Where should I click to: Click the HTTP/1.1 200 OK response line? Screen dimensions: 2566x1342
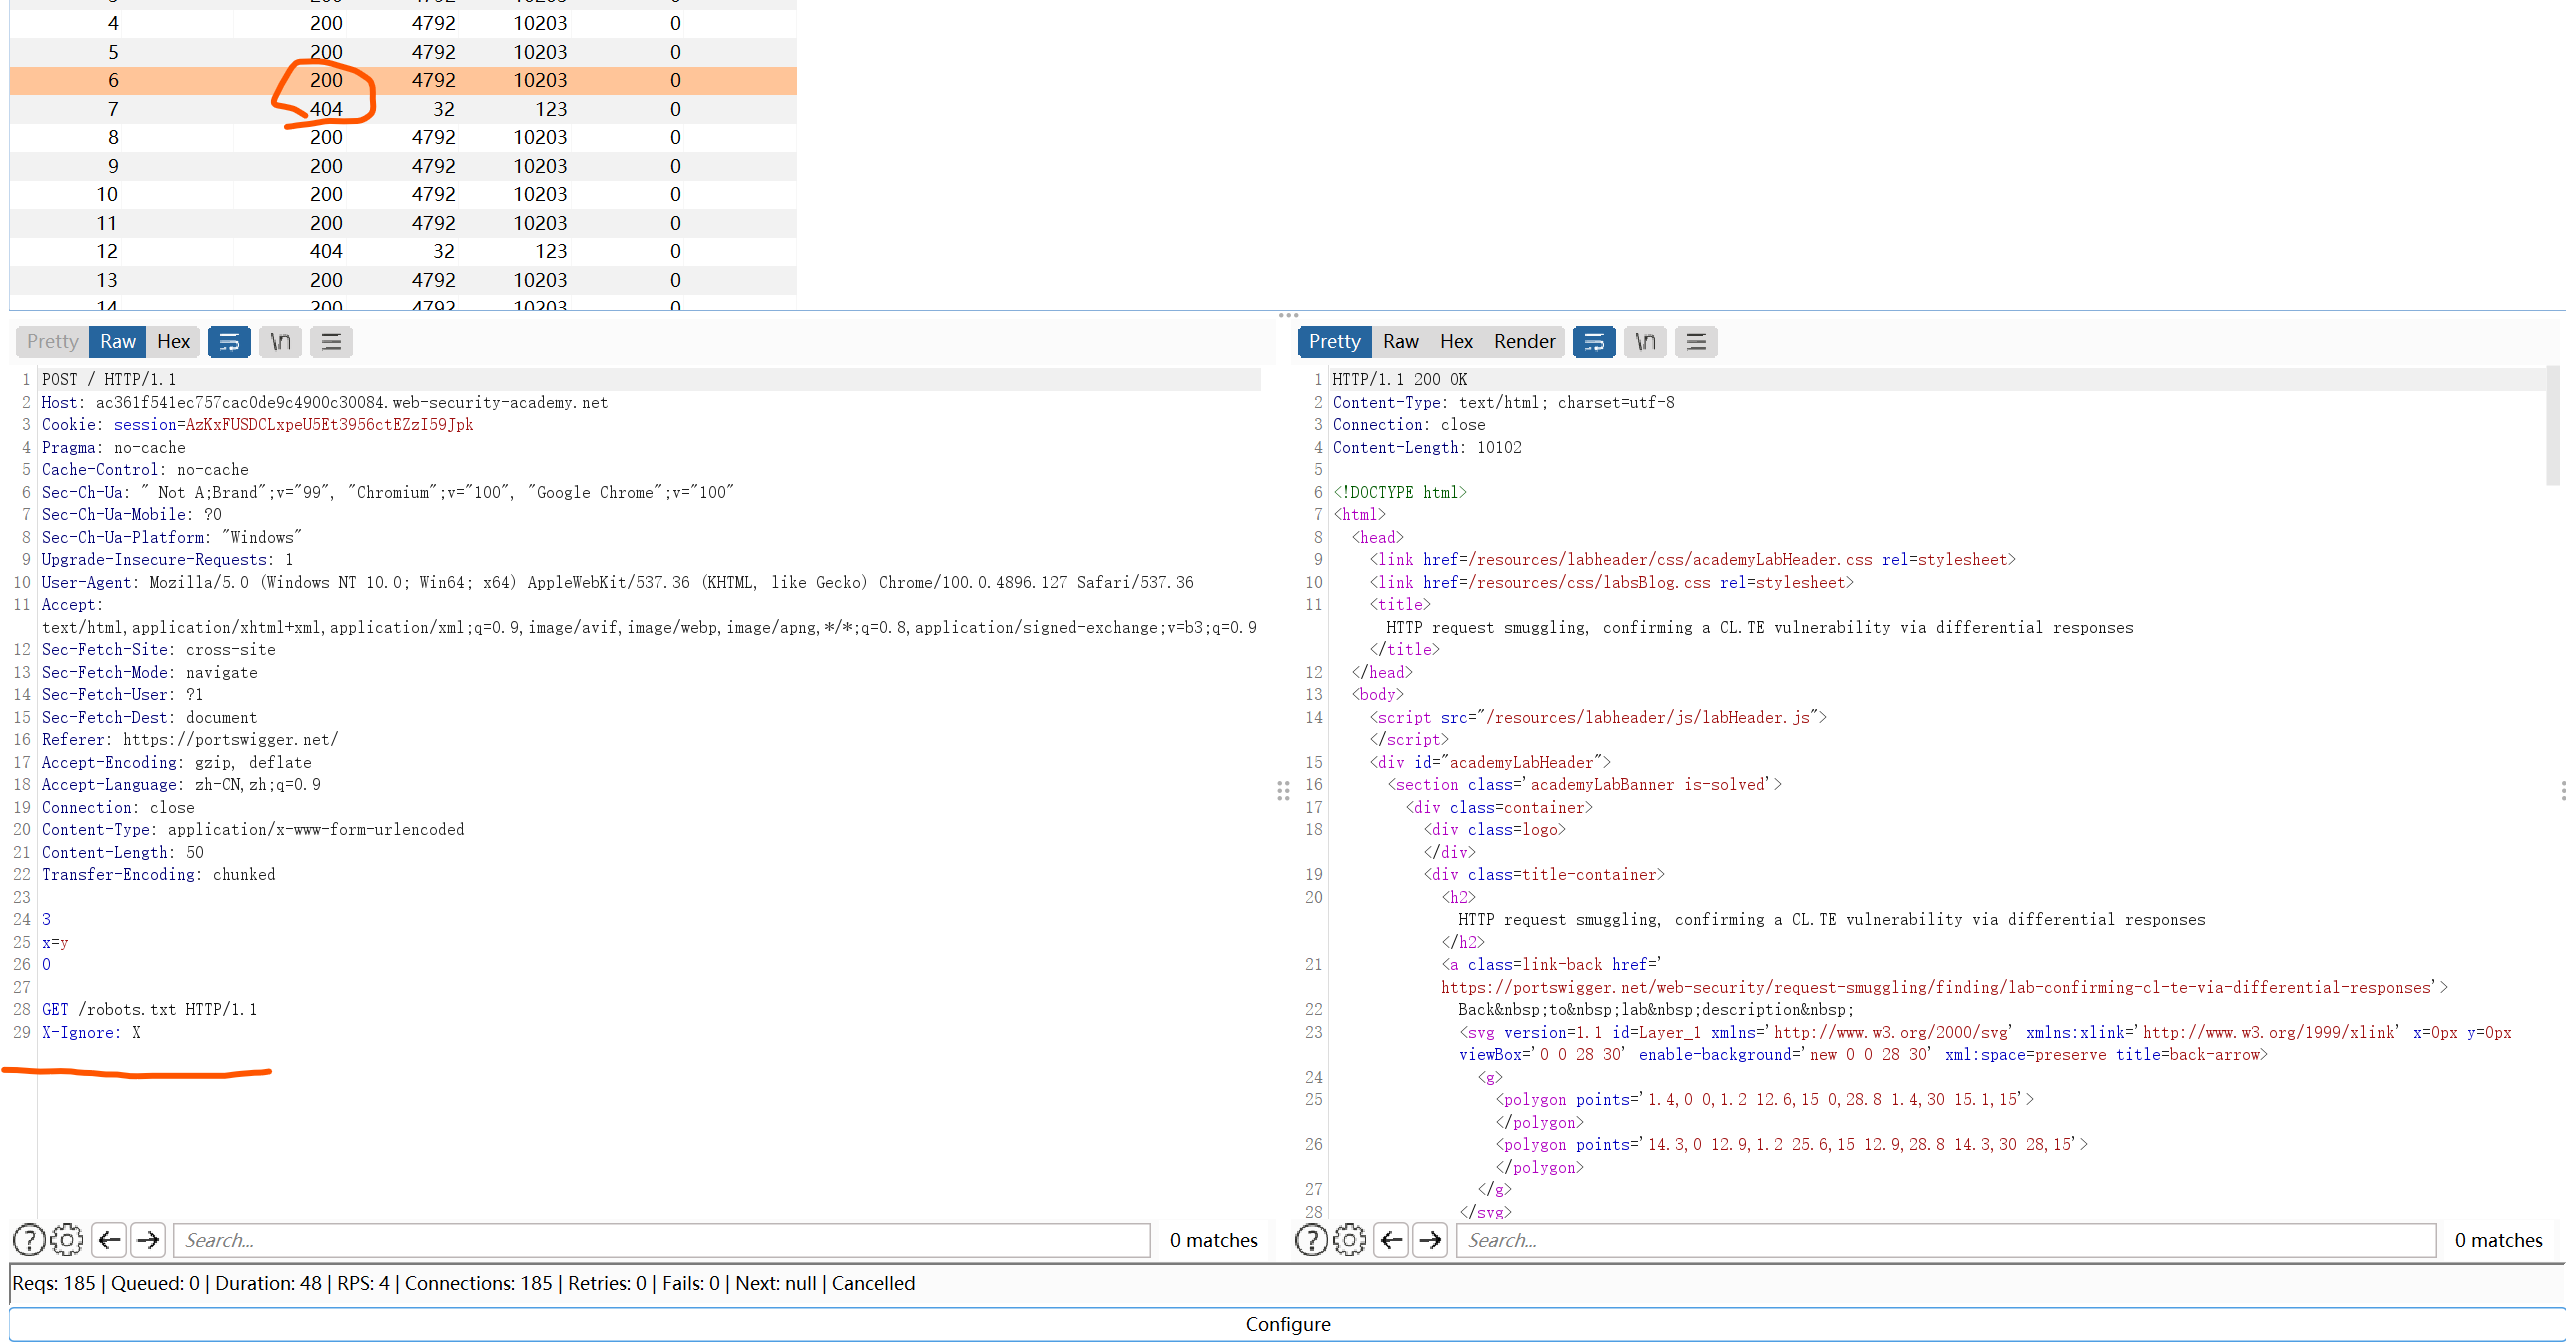pyautogui.click(x=1400, y=379)
